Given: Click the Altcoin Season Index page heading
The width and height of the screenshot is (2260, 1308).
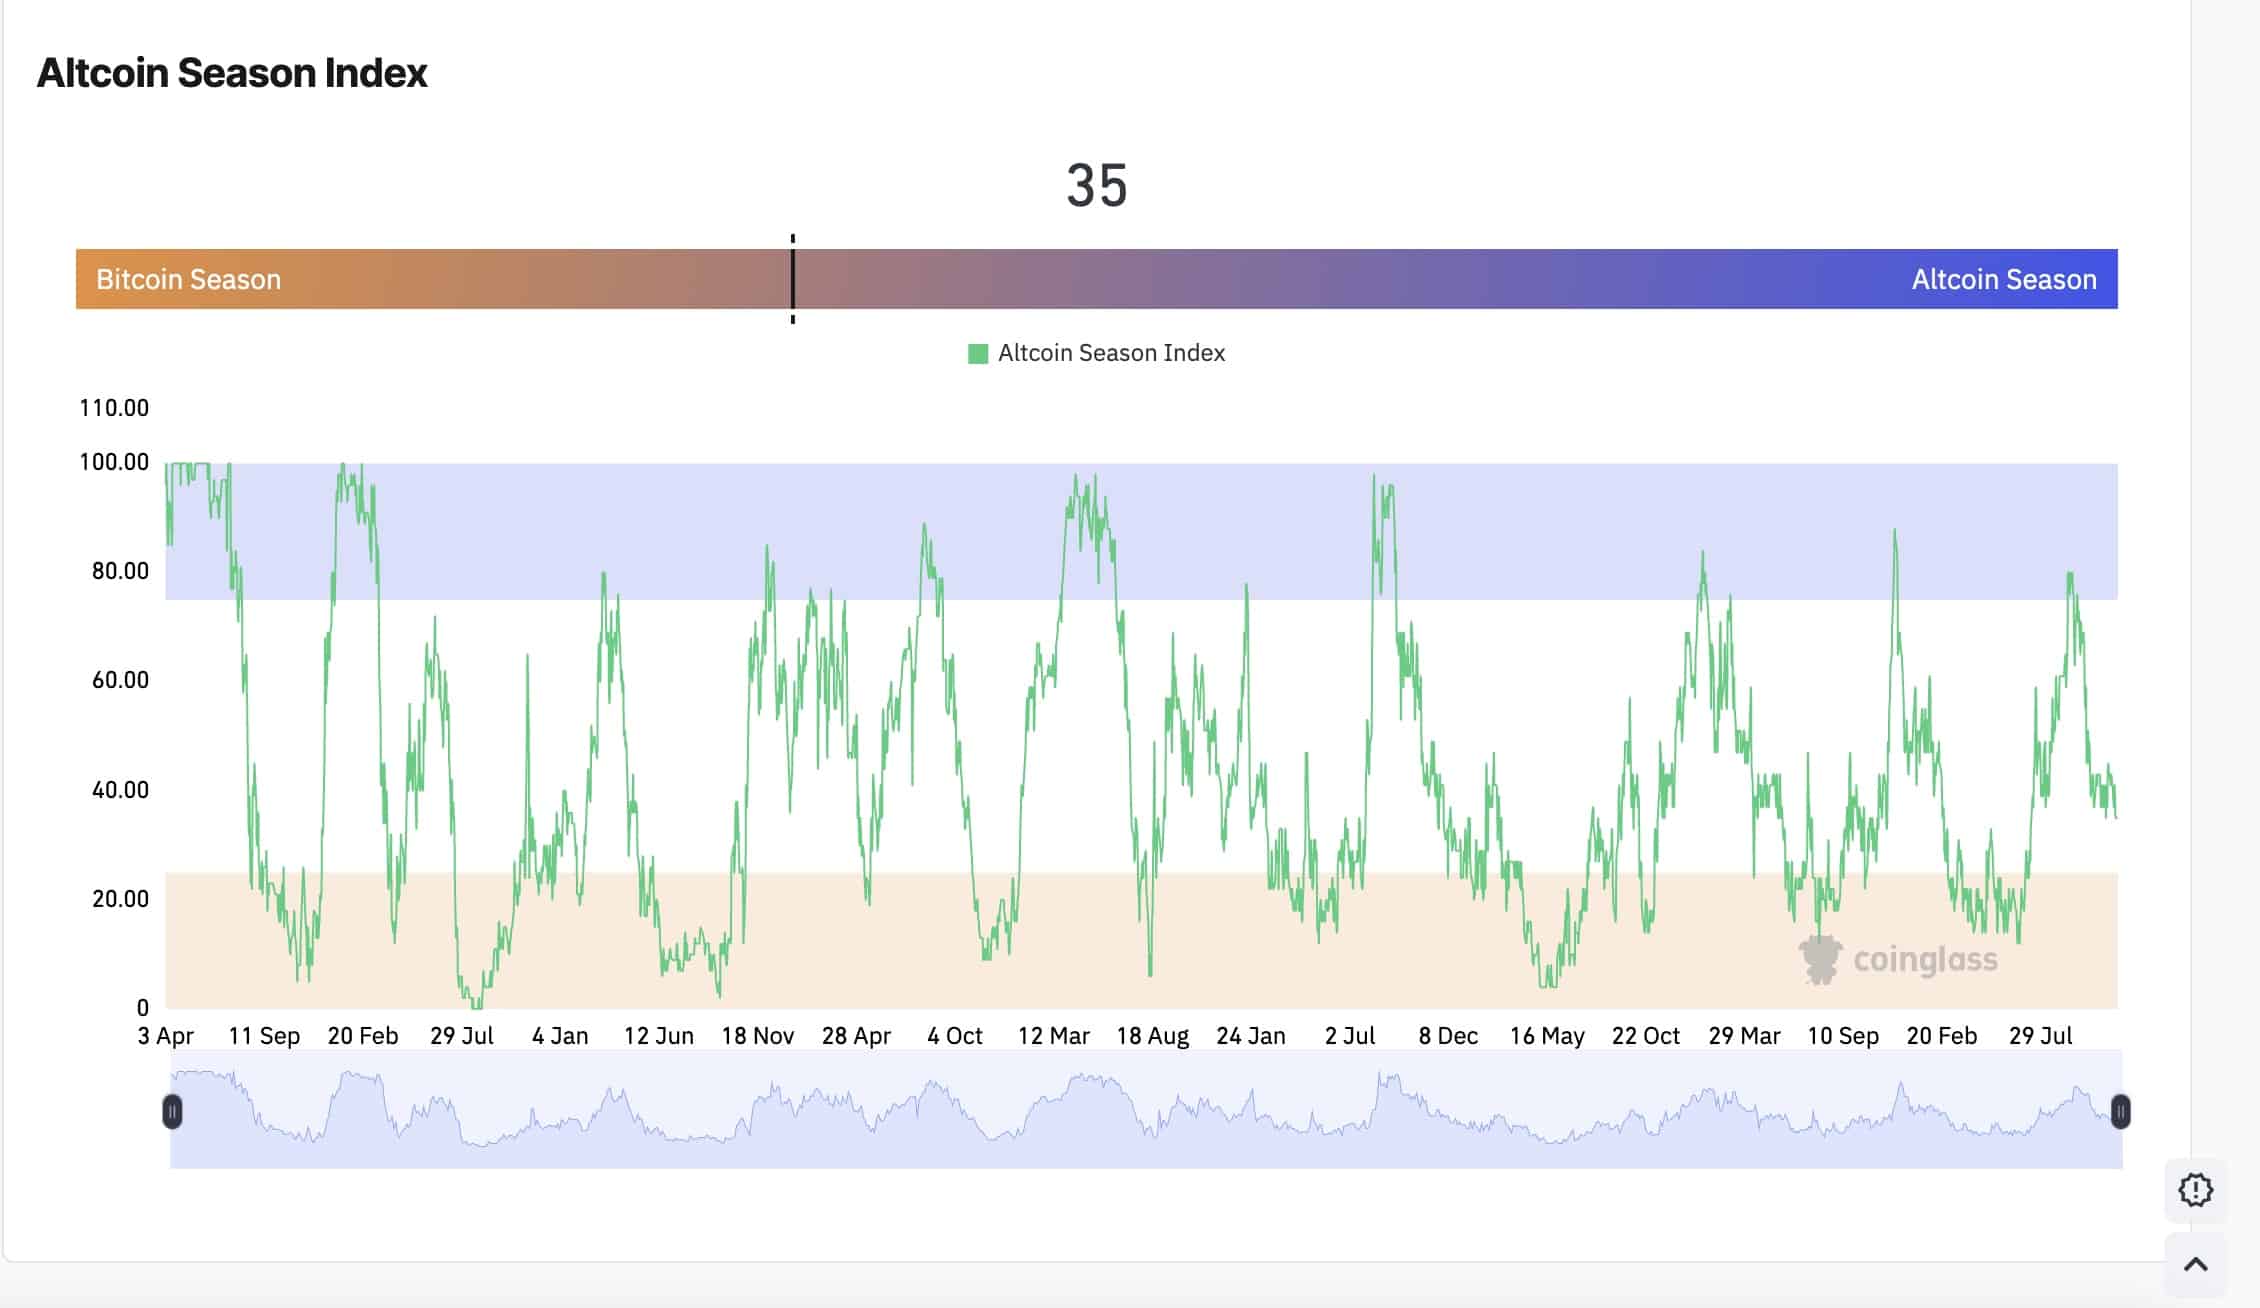Looking at the screenshot, I should (x=232, y=73).
